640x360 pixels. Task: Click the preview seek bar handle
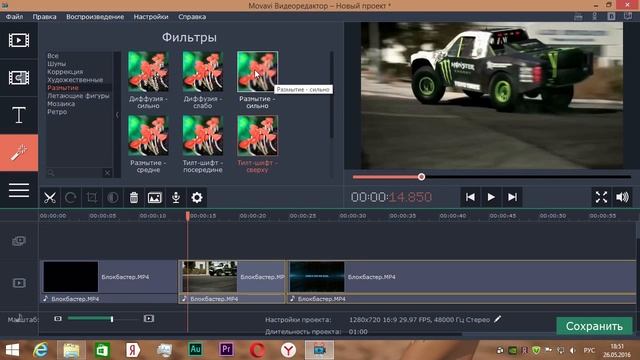(x=421, y=177)
